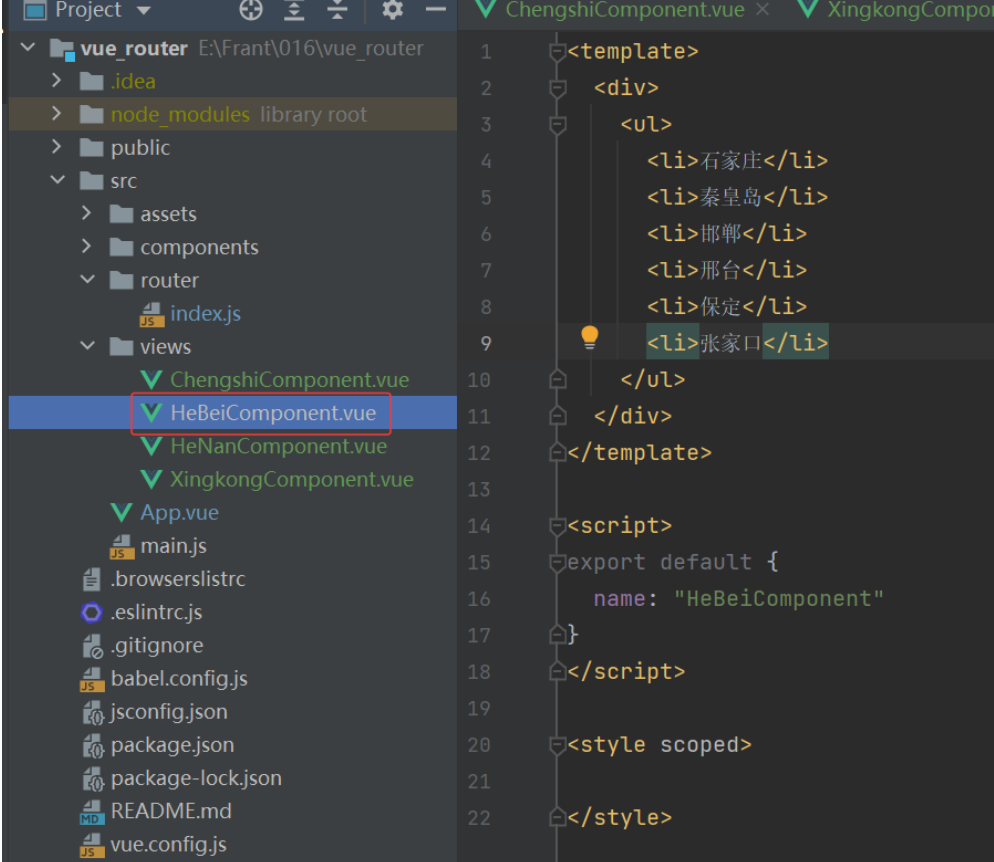
Task: Click the JS file icon beside main.js
Action: (122, 546)
